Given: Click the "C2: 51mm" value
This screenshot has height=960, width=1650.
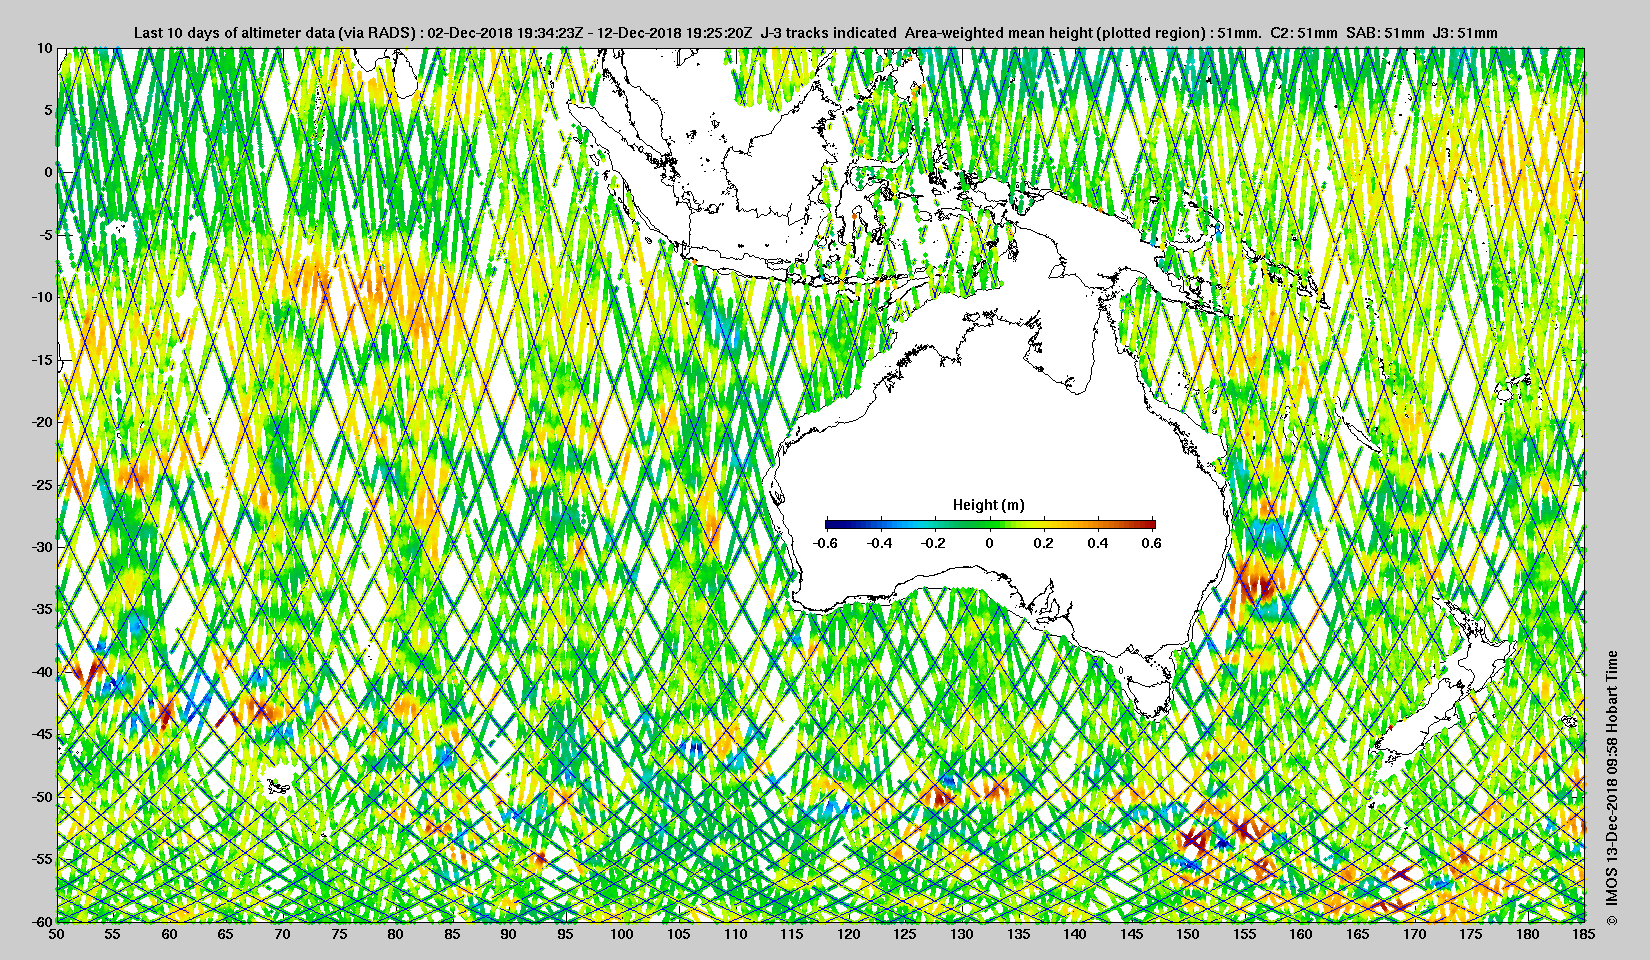Looking at the screenshot, I should pos(1303,33).
